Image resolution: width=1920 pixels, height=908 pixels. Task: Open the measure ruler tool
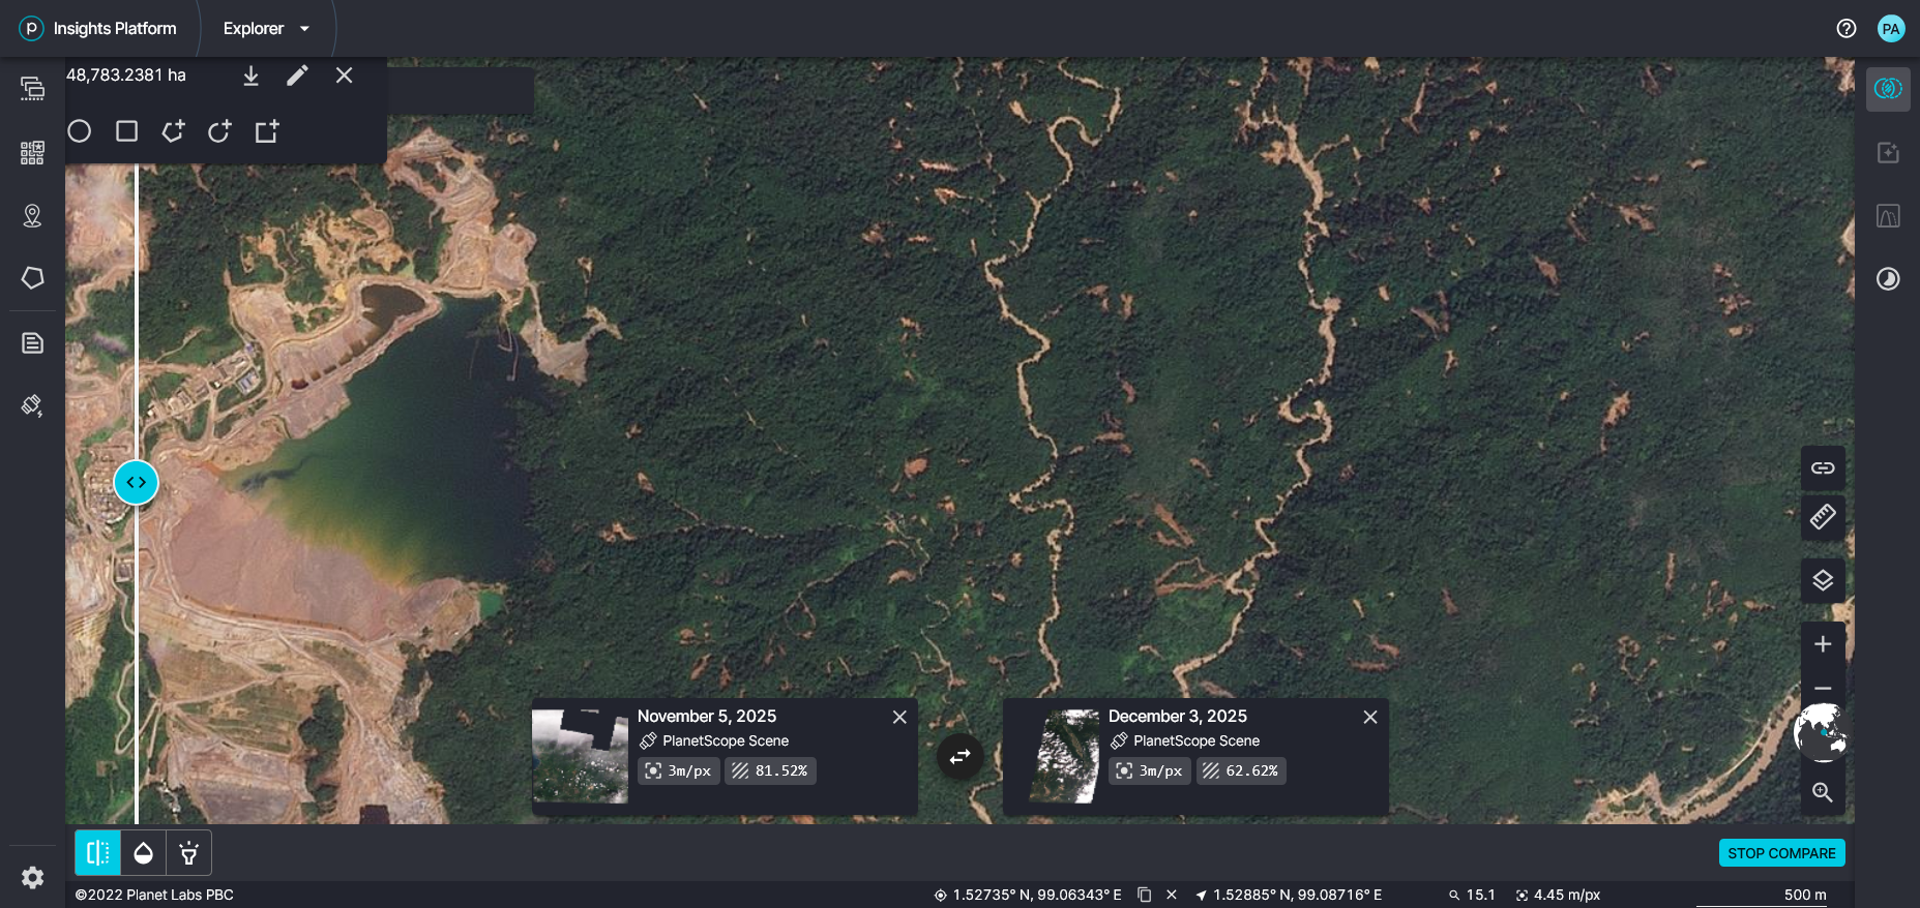click(x=1823, y=518)
